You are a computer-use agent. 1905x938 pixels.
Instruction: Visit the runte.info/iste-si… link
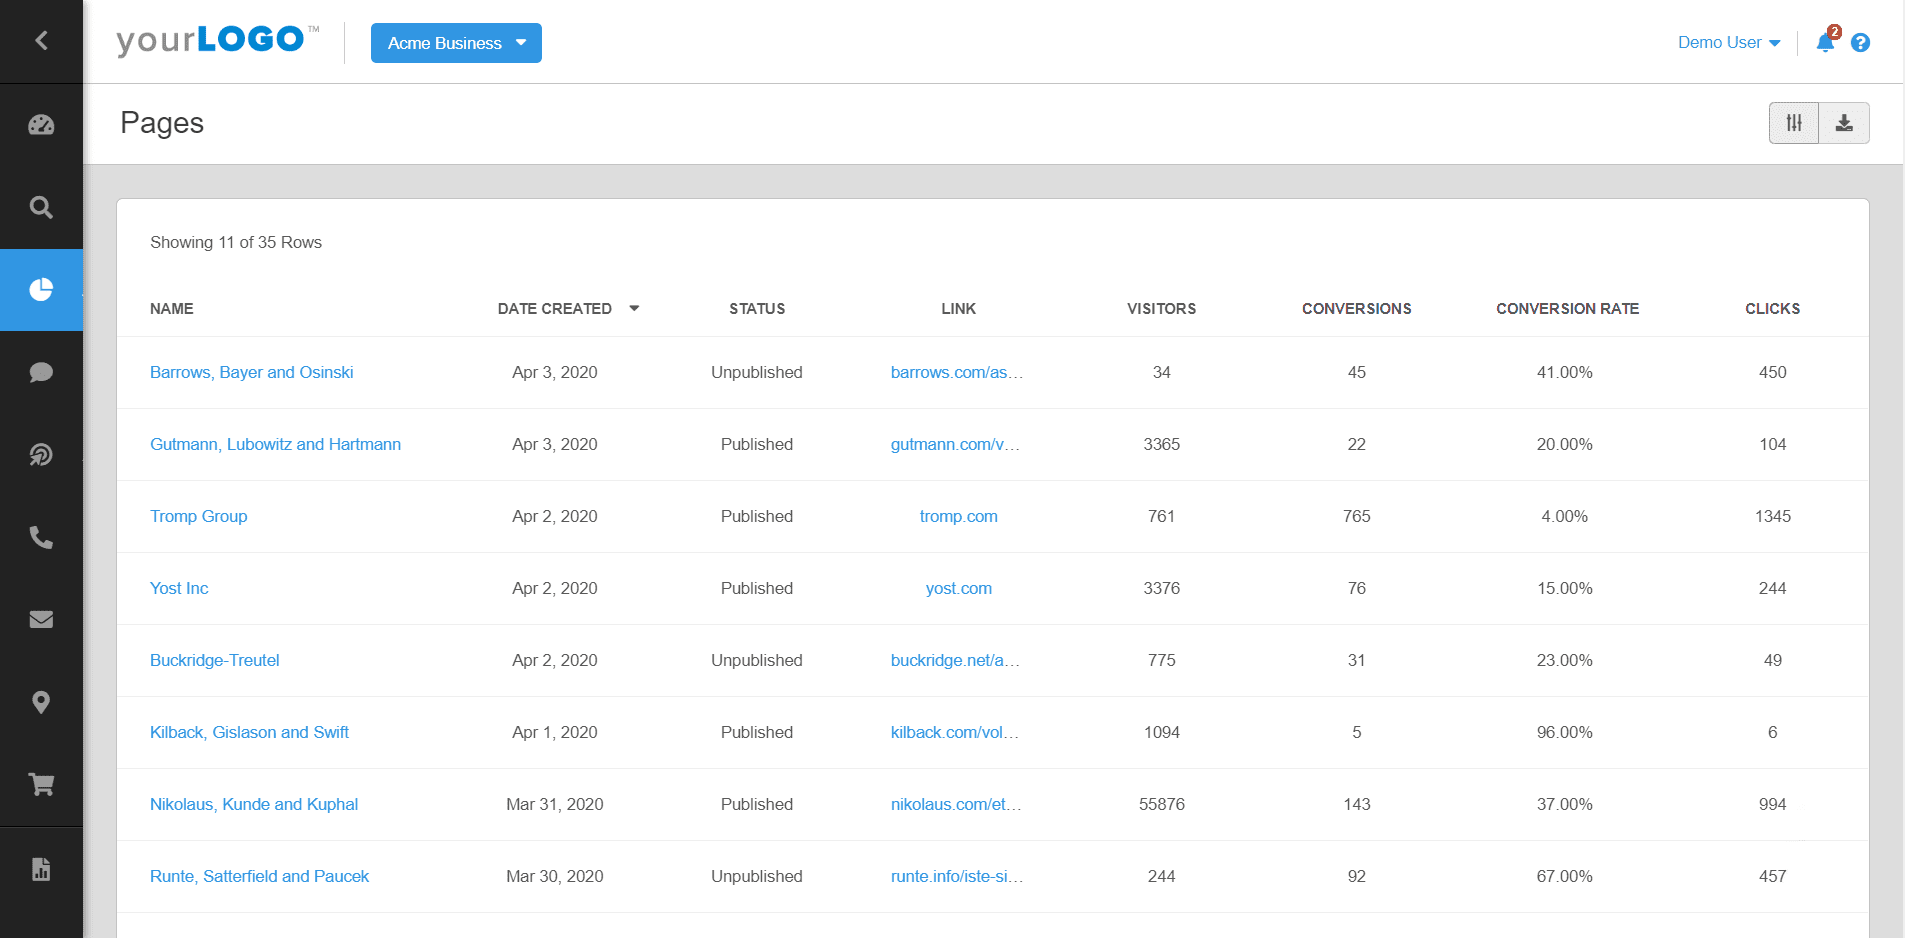(957, 876)
